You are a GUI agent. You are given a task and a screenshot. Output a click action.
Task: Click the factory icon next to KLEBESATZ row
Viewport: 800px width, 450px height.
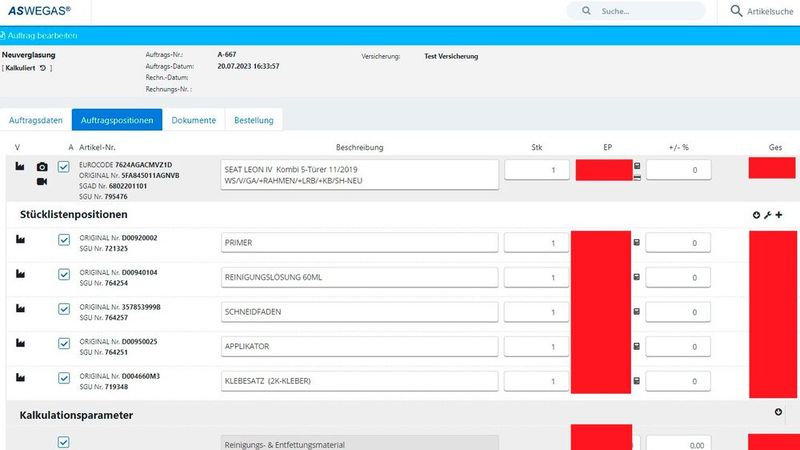19,379
